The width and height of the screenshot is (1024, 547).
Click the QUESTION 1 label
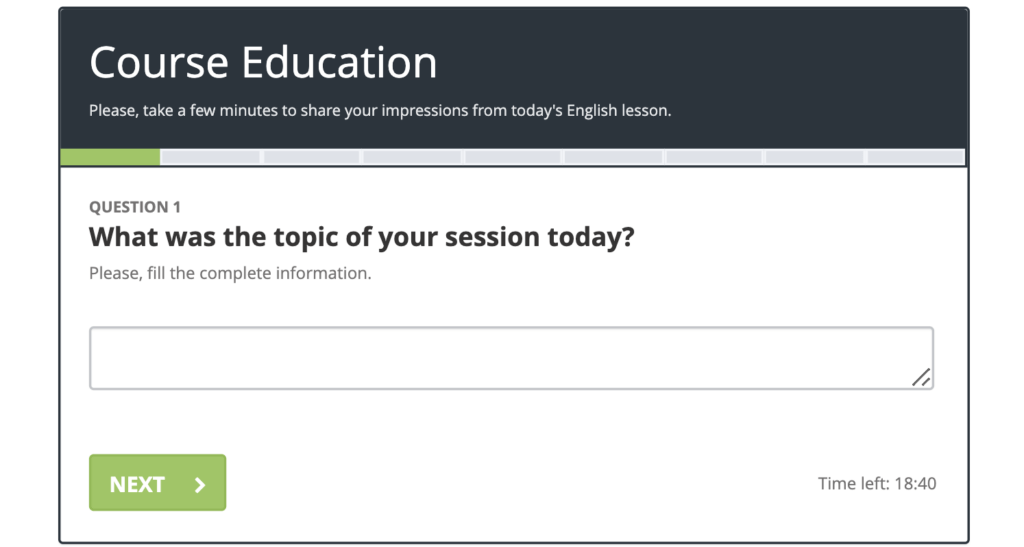135,207
